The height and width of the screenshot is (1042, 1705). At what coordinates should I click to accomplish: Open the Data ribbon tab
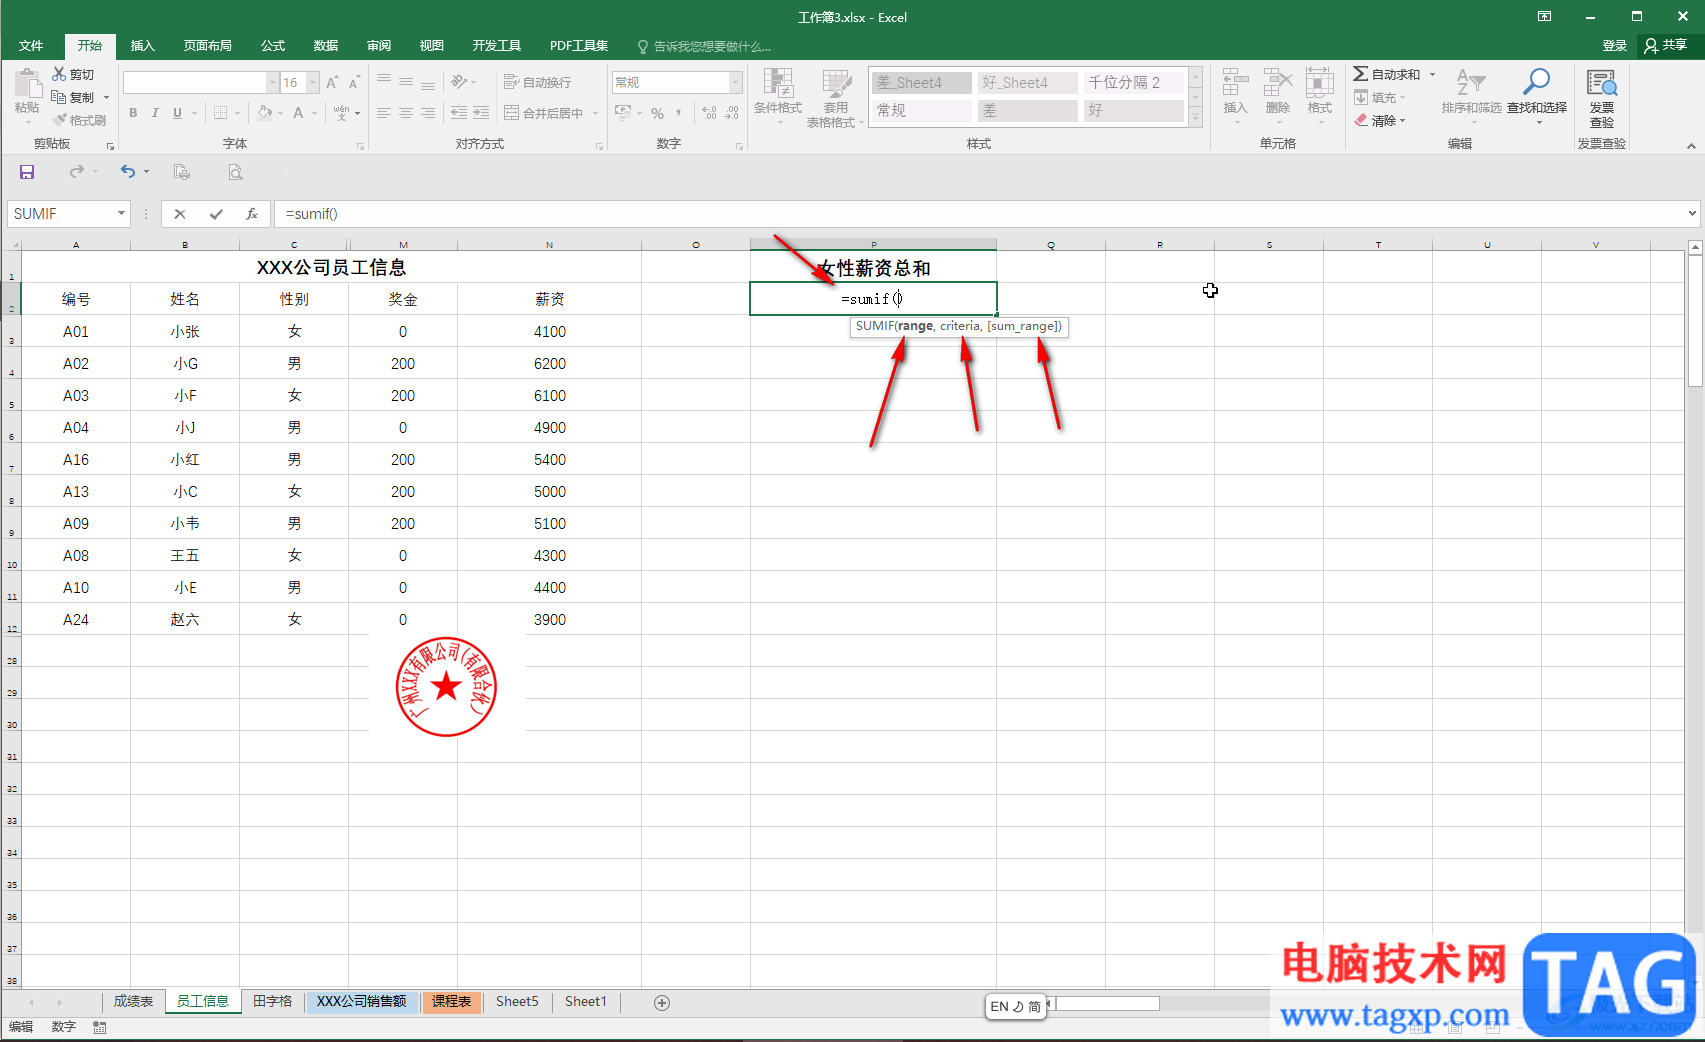[326, 46]
